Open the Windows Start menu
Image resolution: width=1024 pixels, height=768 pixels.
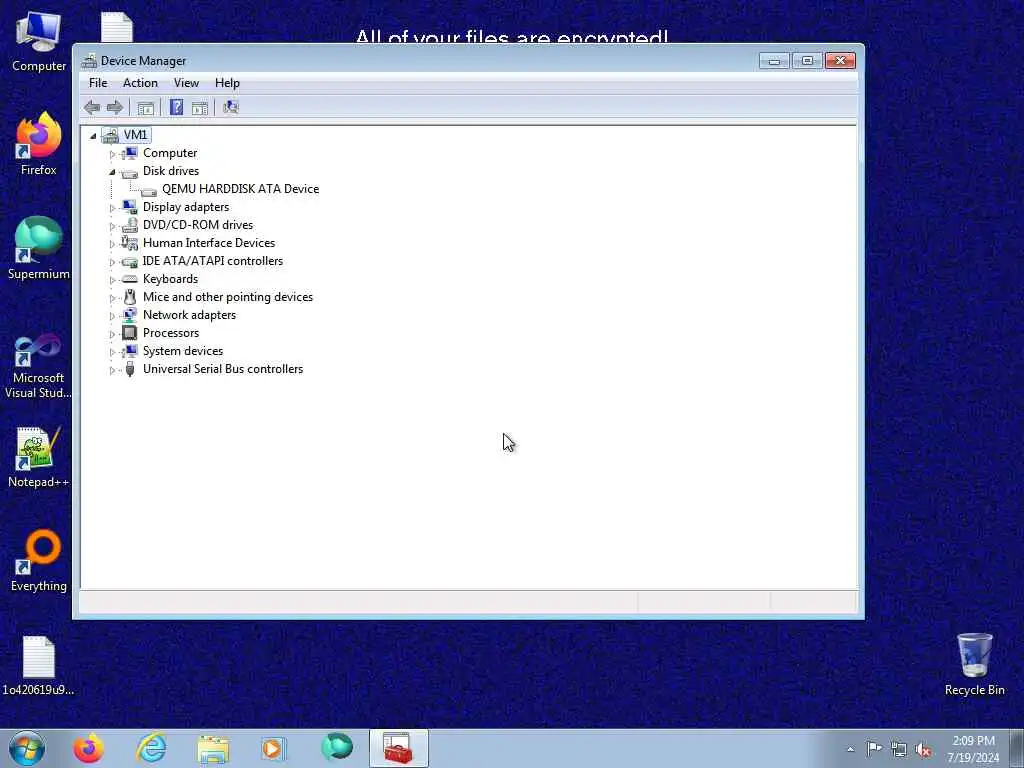tap(27, 749)
